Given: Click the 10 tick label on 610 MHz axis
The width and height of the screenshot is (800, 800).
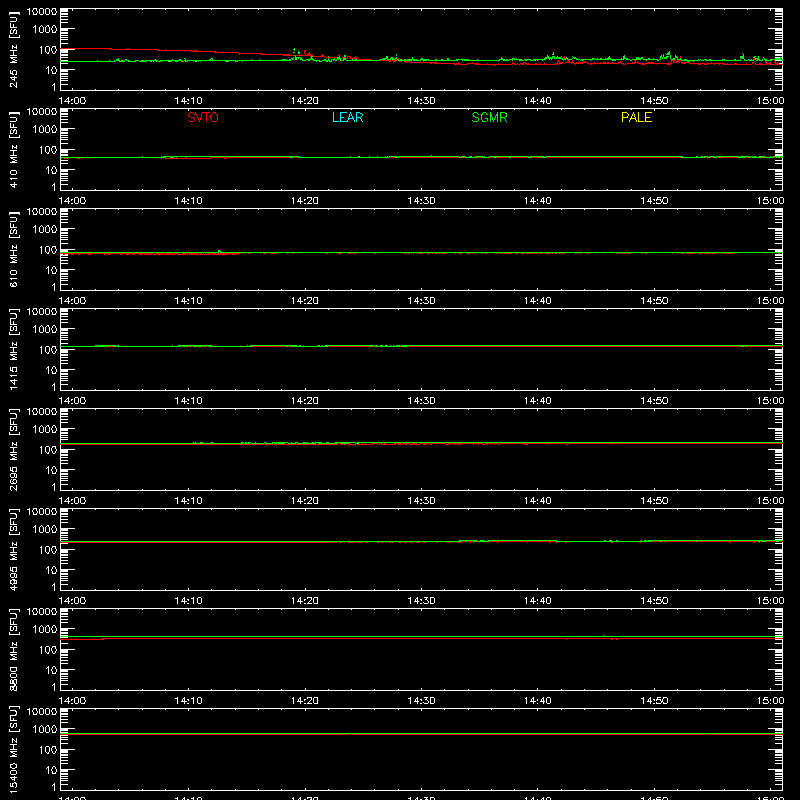Looking at the screenshot, I should coord(51,270).
